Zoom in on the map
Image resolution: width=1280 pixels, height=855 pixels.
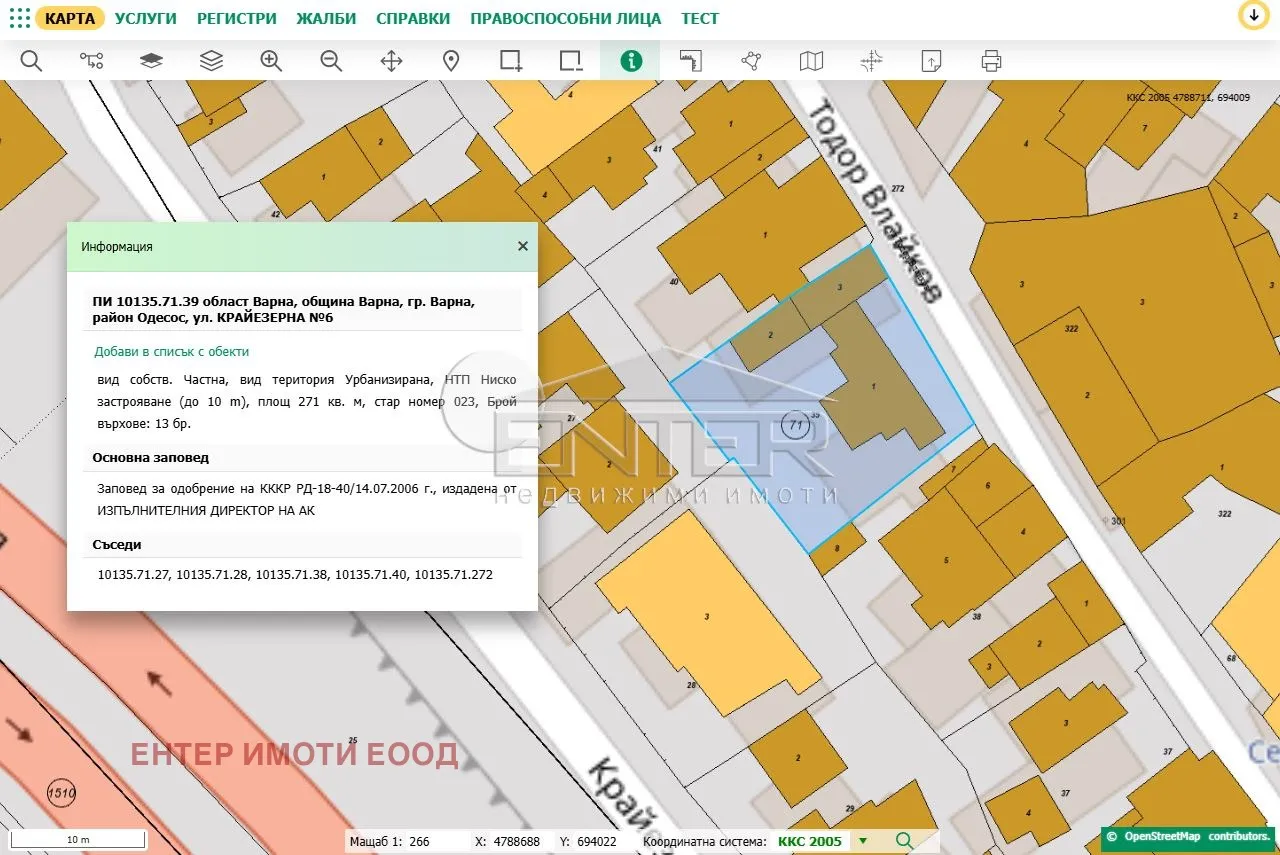pos(271,61)
